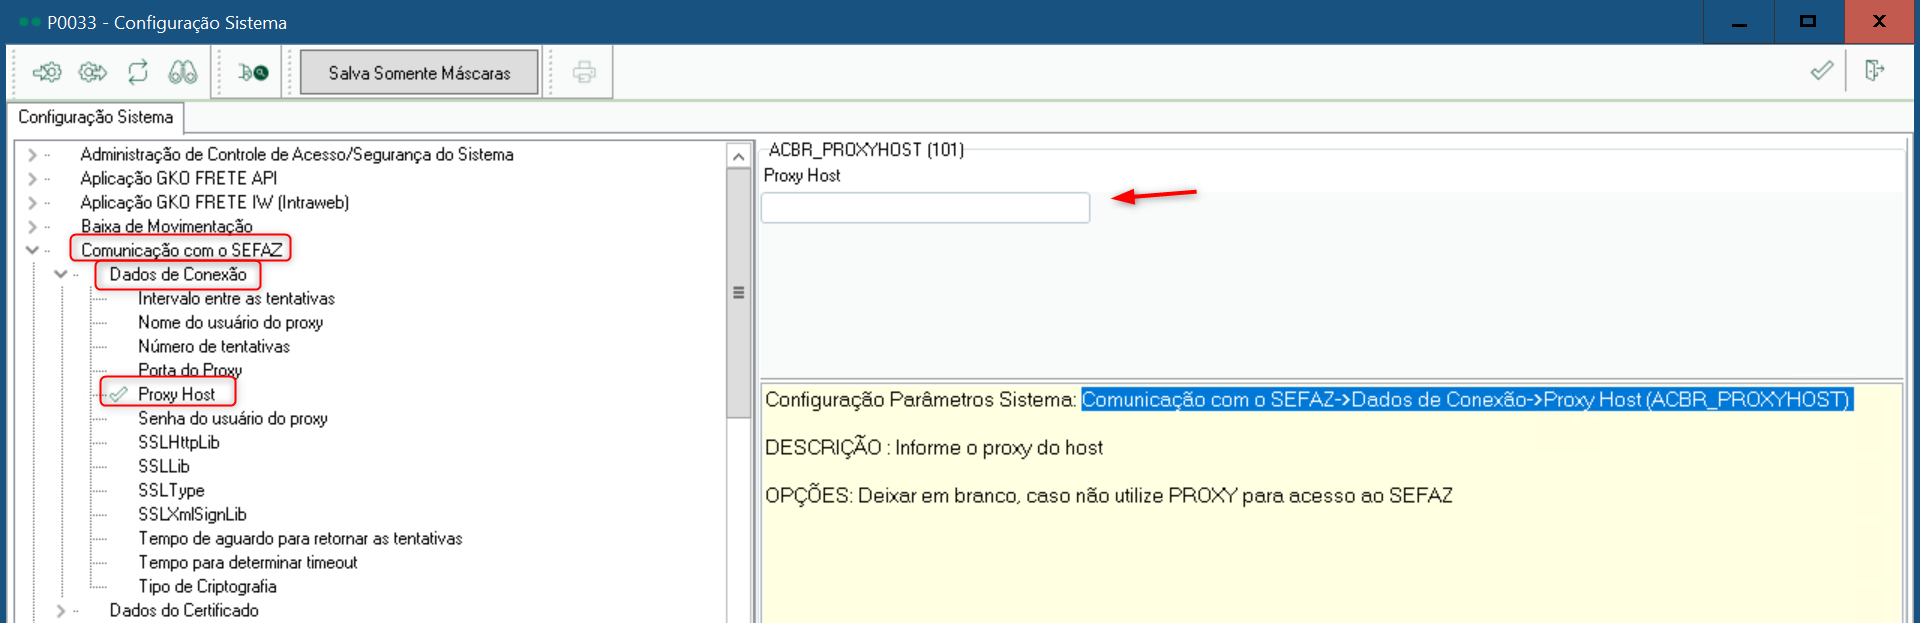The height and width of the screenshot is (623, 1920).
Task: Click the tree scrollbar up arrow
Action: click(x=738, y=156)
